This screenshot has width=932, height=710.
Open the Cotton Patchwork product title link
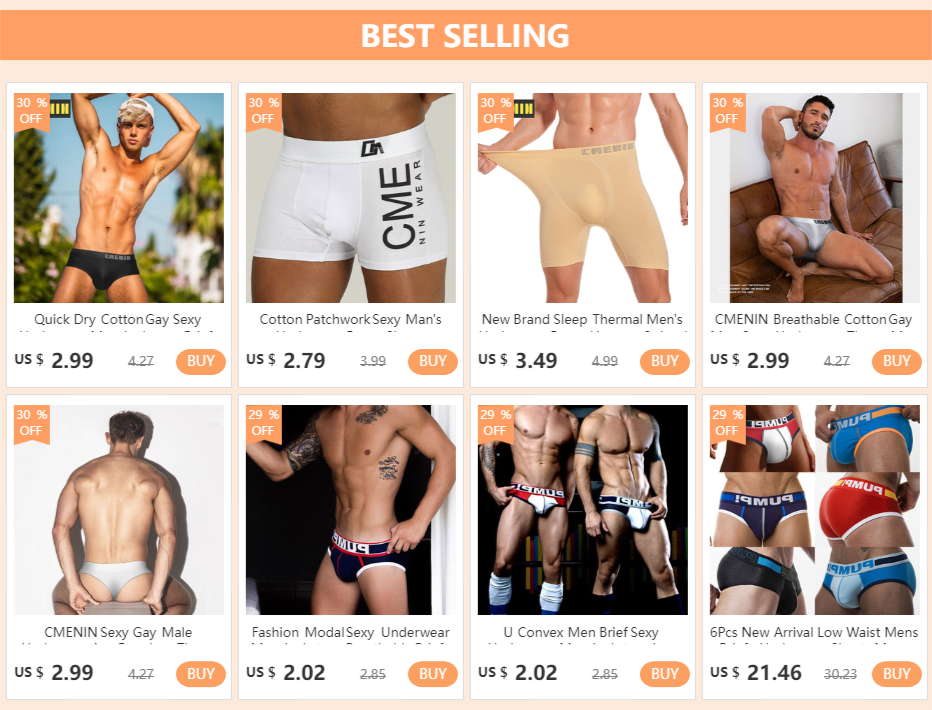[351, 321]
